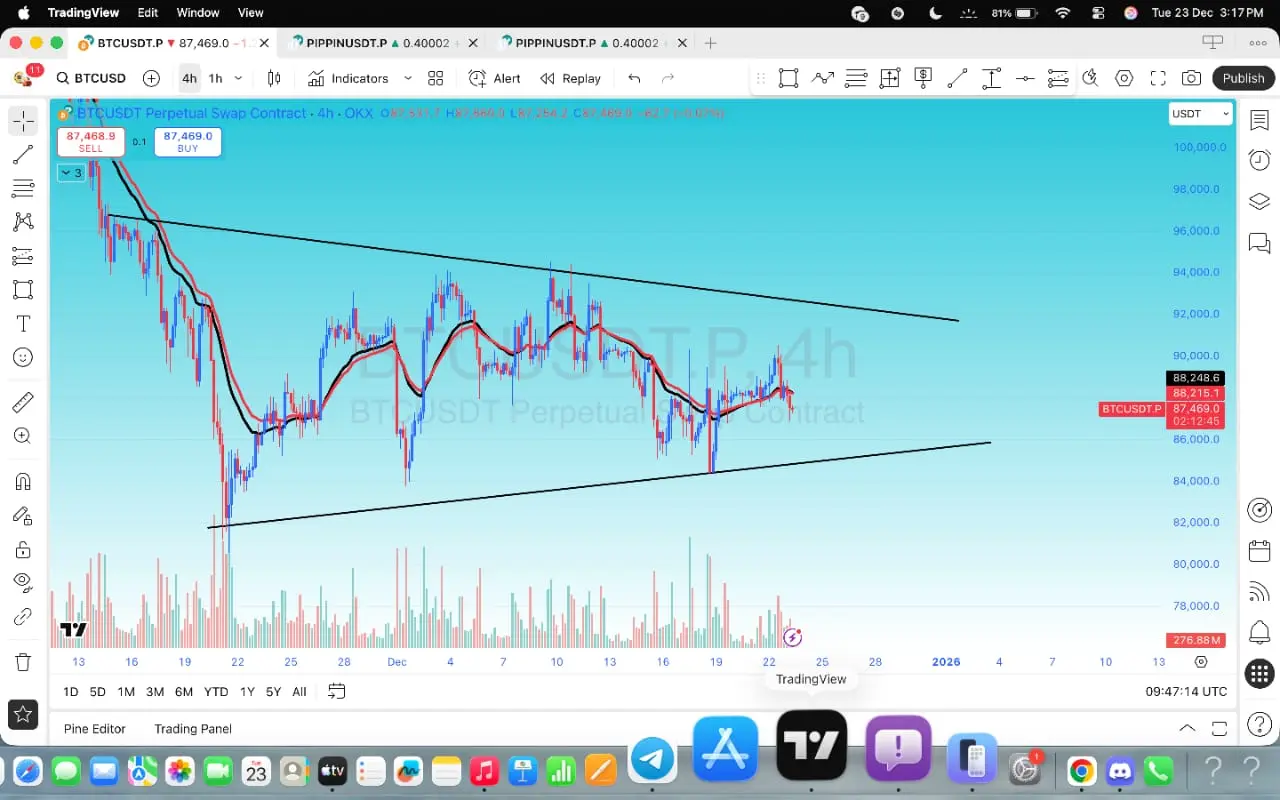Open the go-to-date calendar icon
Viewport: 1280px width, 800px height.
click(336, 691)
